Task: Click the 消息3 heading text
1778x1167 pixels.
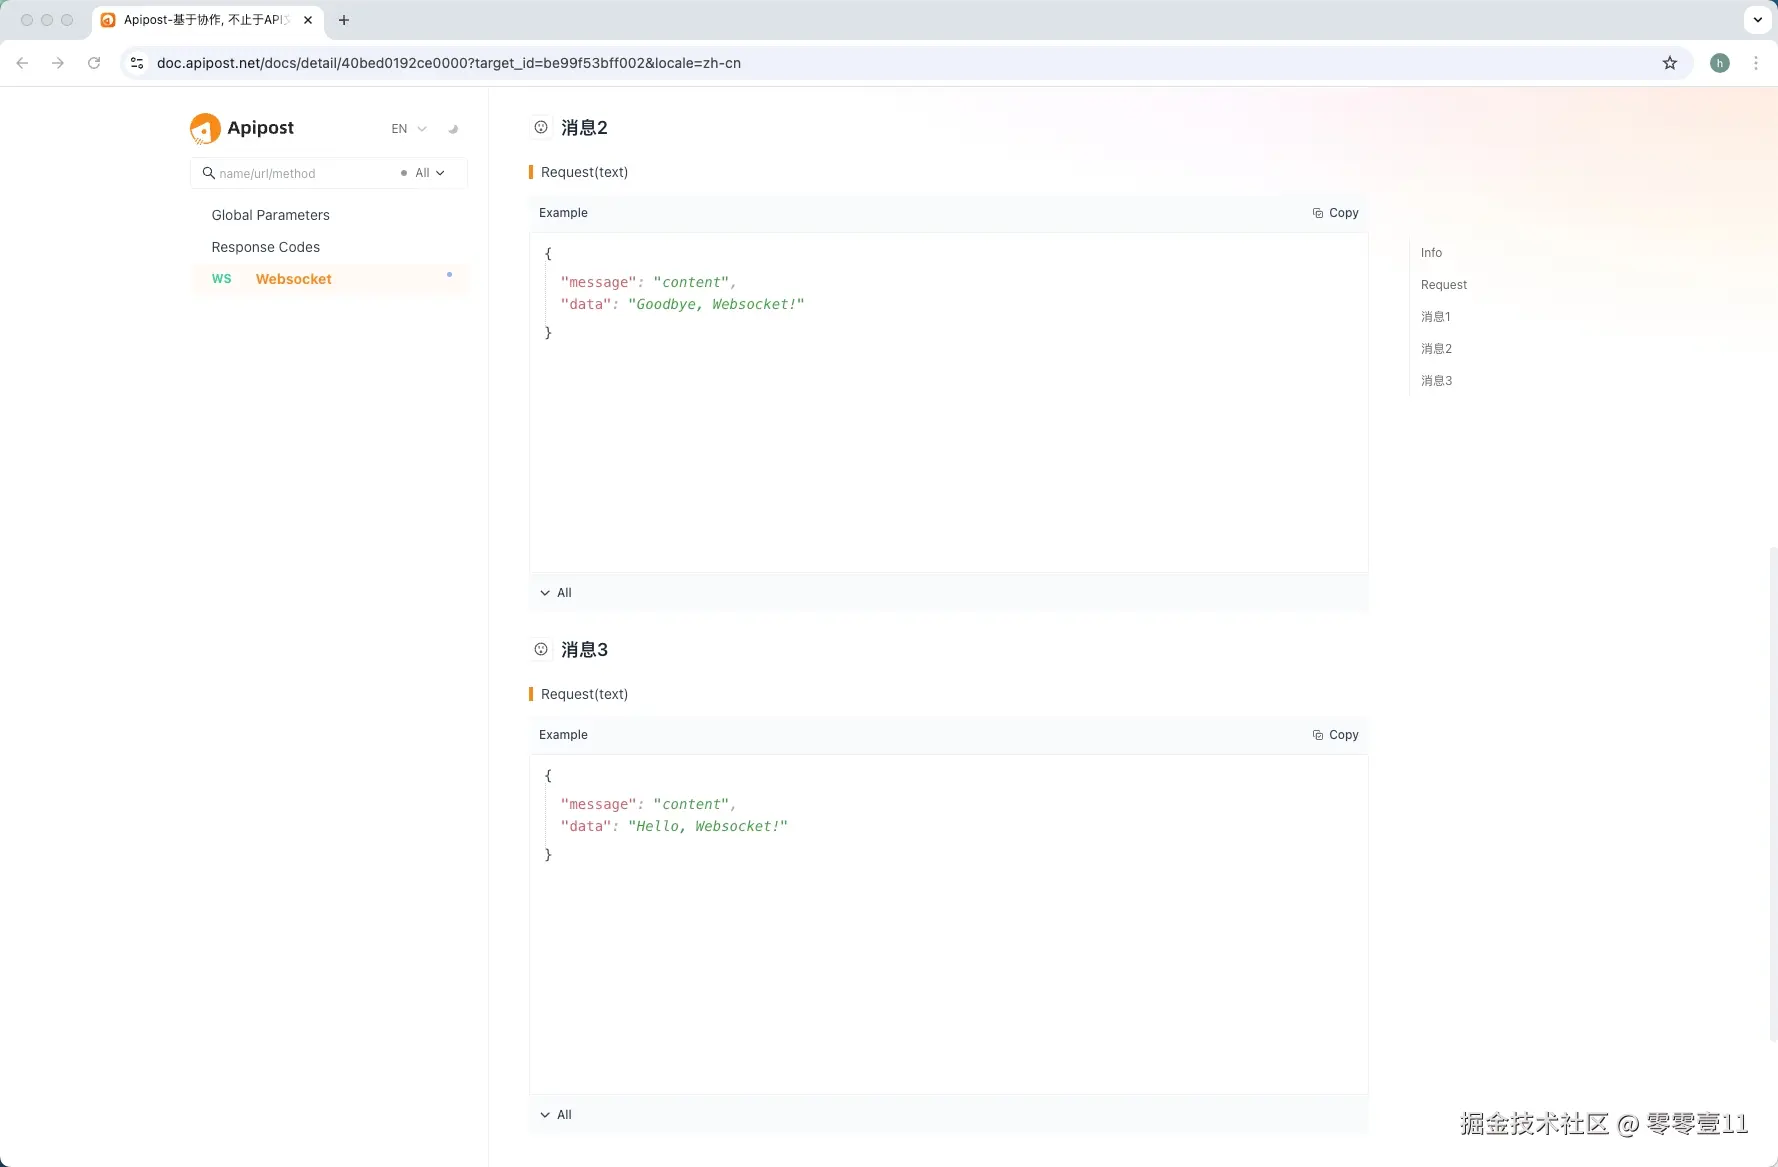Action: pos(584,650)
